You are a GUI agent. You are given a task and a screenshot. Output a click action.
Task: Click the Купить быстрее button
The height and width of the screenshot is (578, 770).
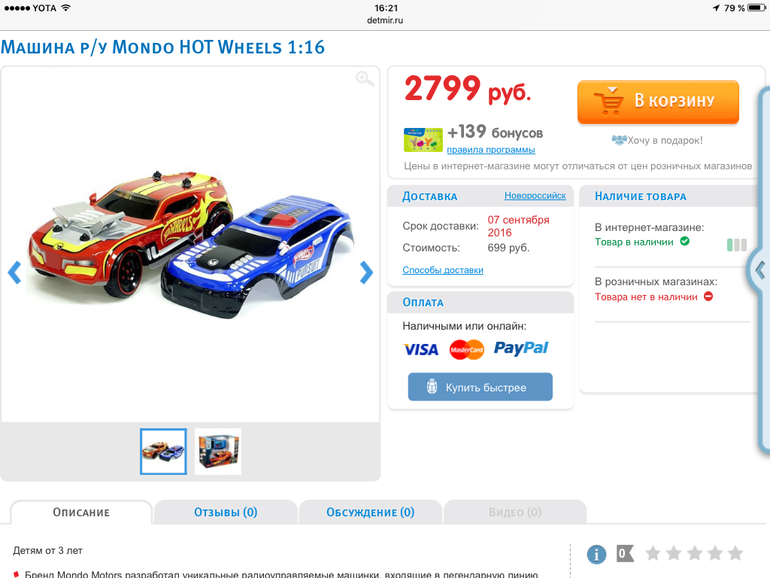coord(480,387)
